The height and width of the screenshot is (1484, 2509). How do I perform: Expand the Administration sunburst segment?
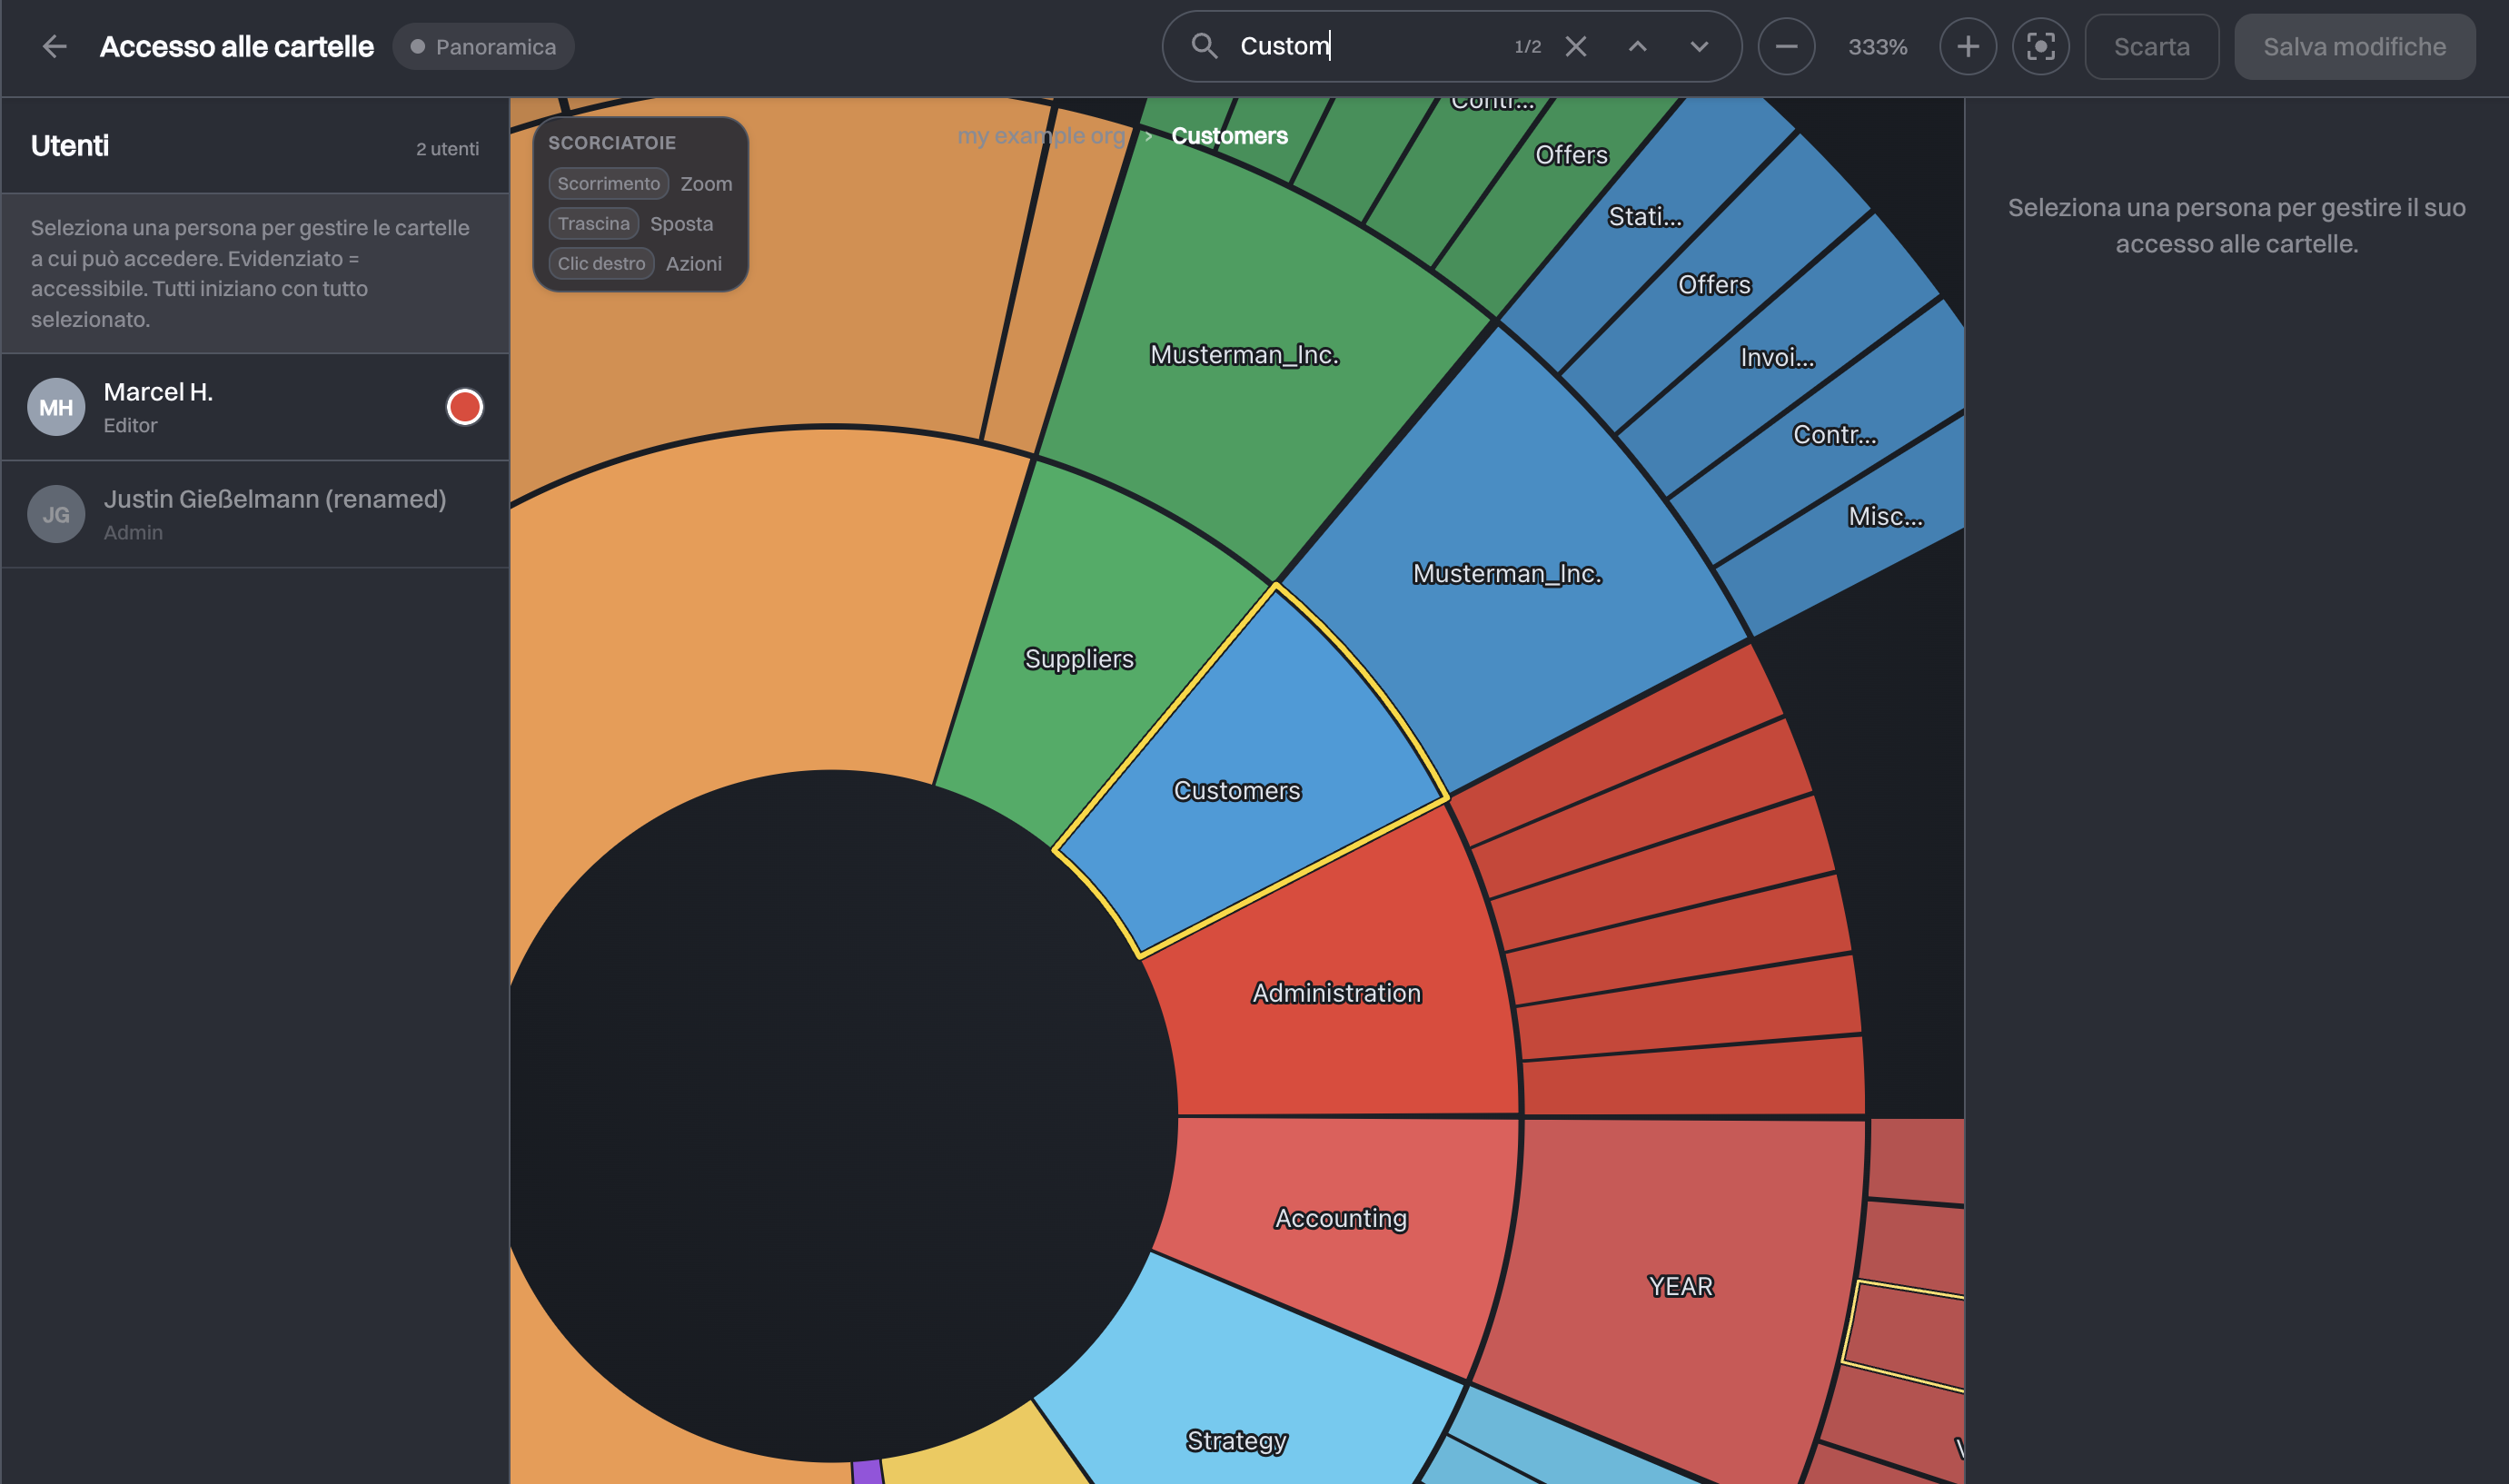1336,992
